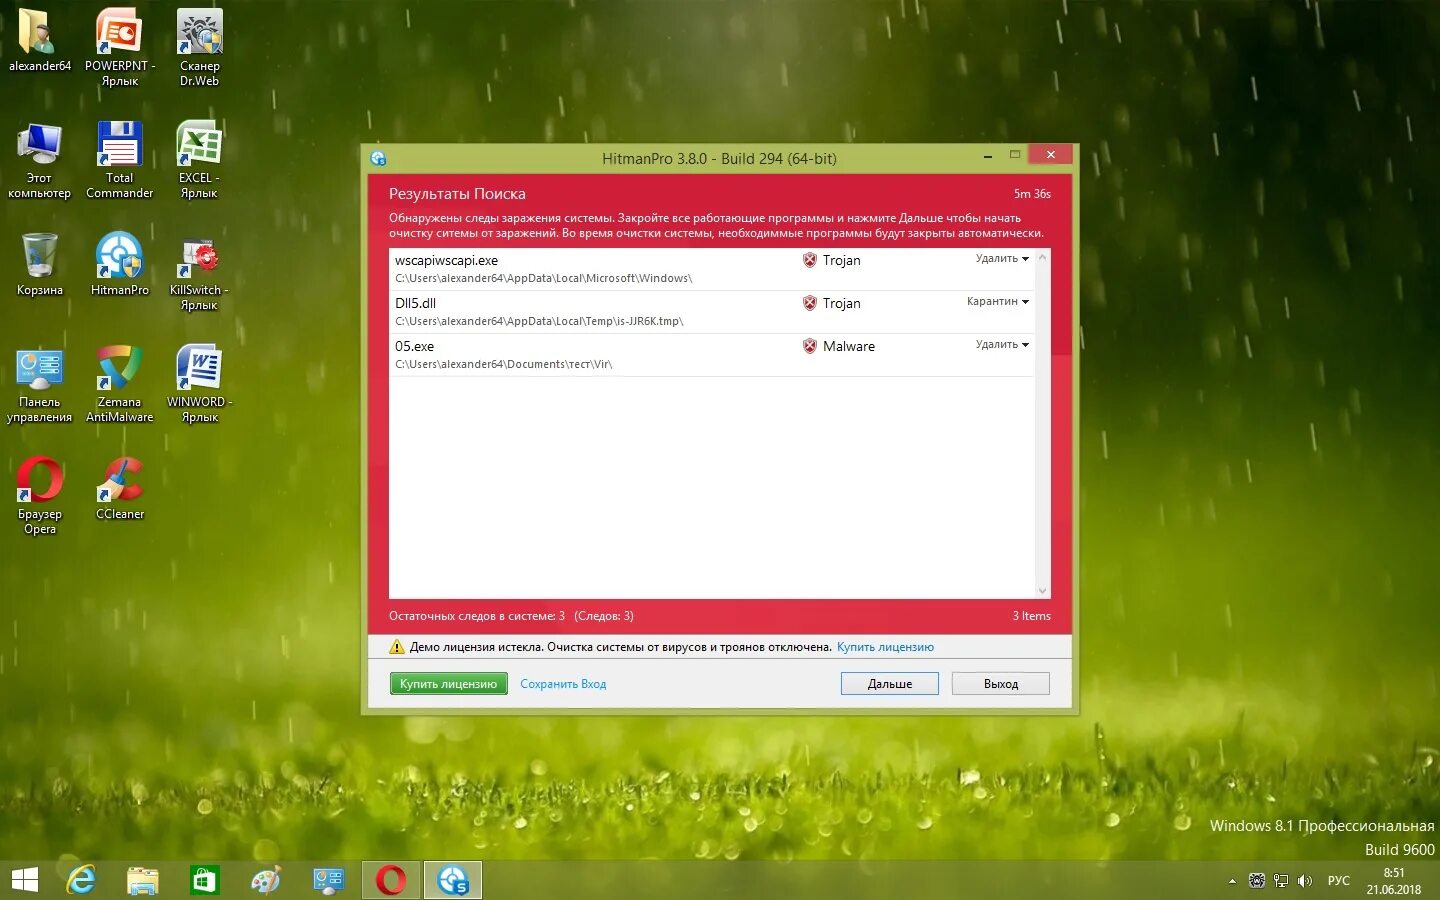The height and width of the screenshot is (900, 1440).
Task: Open the POWERPNT shortcut icon
Action: click(x=119, y=32)
